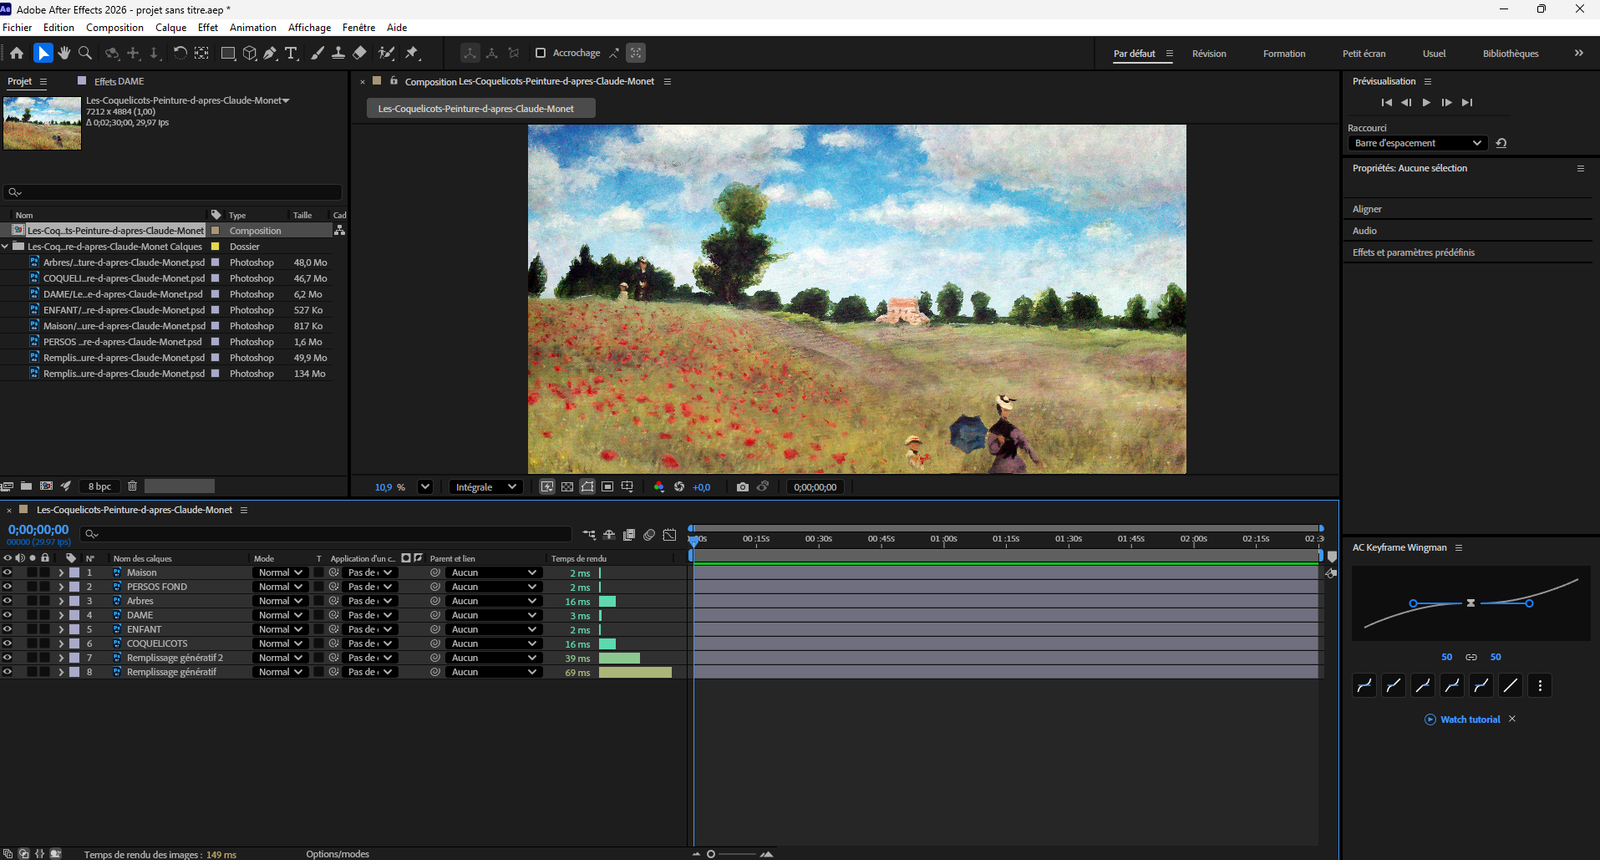Select the Puppet Pin tool

tap(412, 53)
